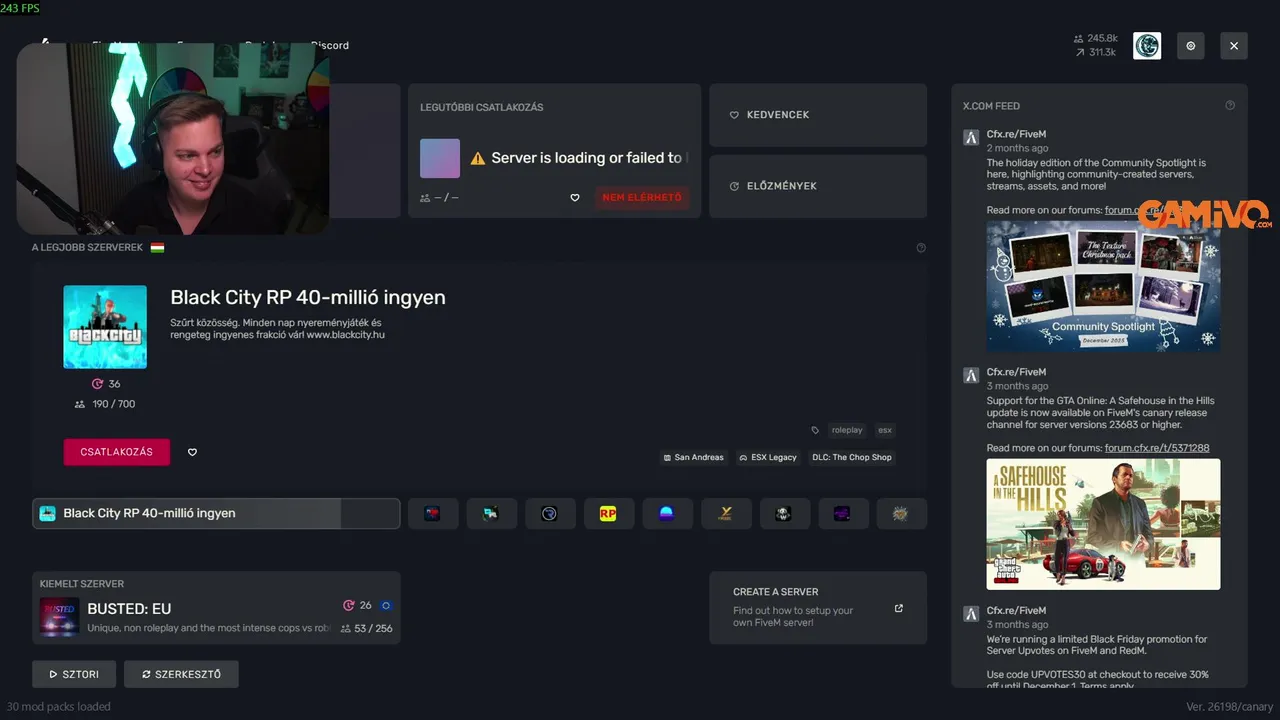Click the 245.8k players statistic
Image resolution: width=1280 pixels, height=720 pixels.
tap(1095, 39)
